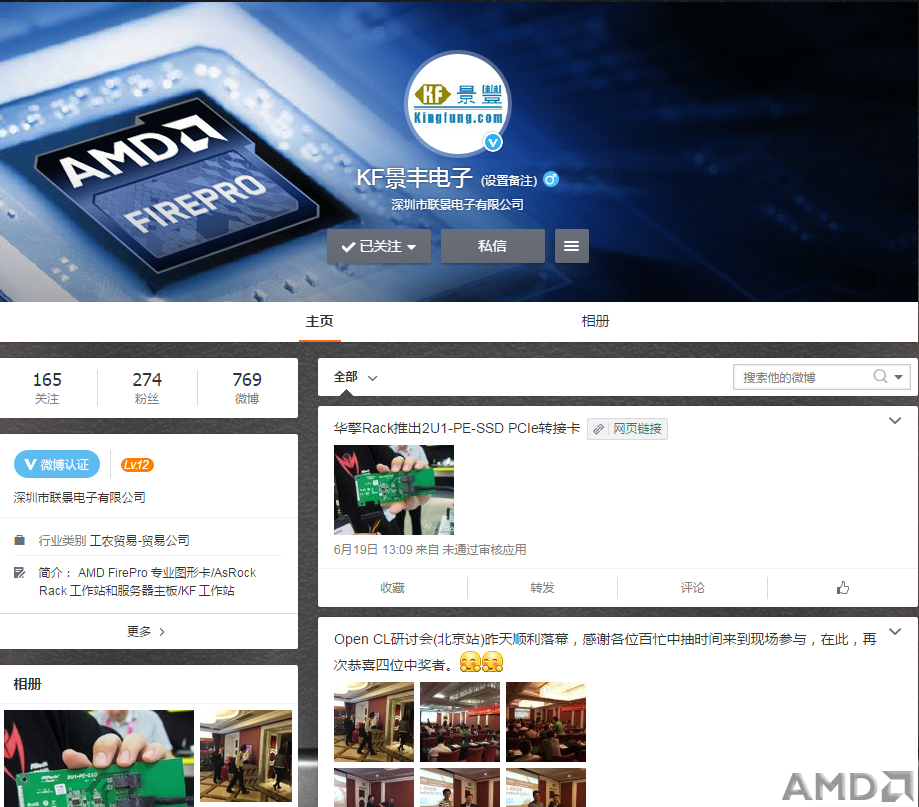Click the 微博认证 verification badge
This screenshot has height=807, width=919.
57,464
